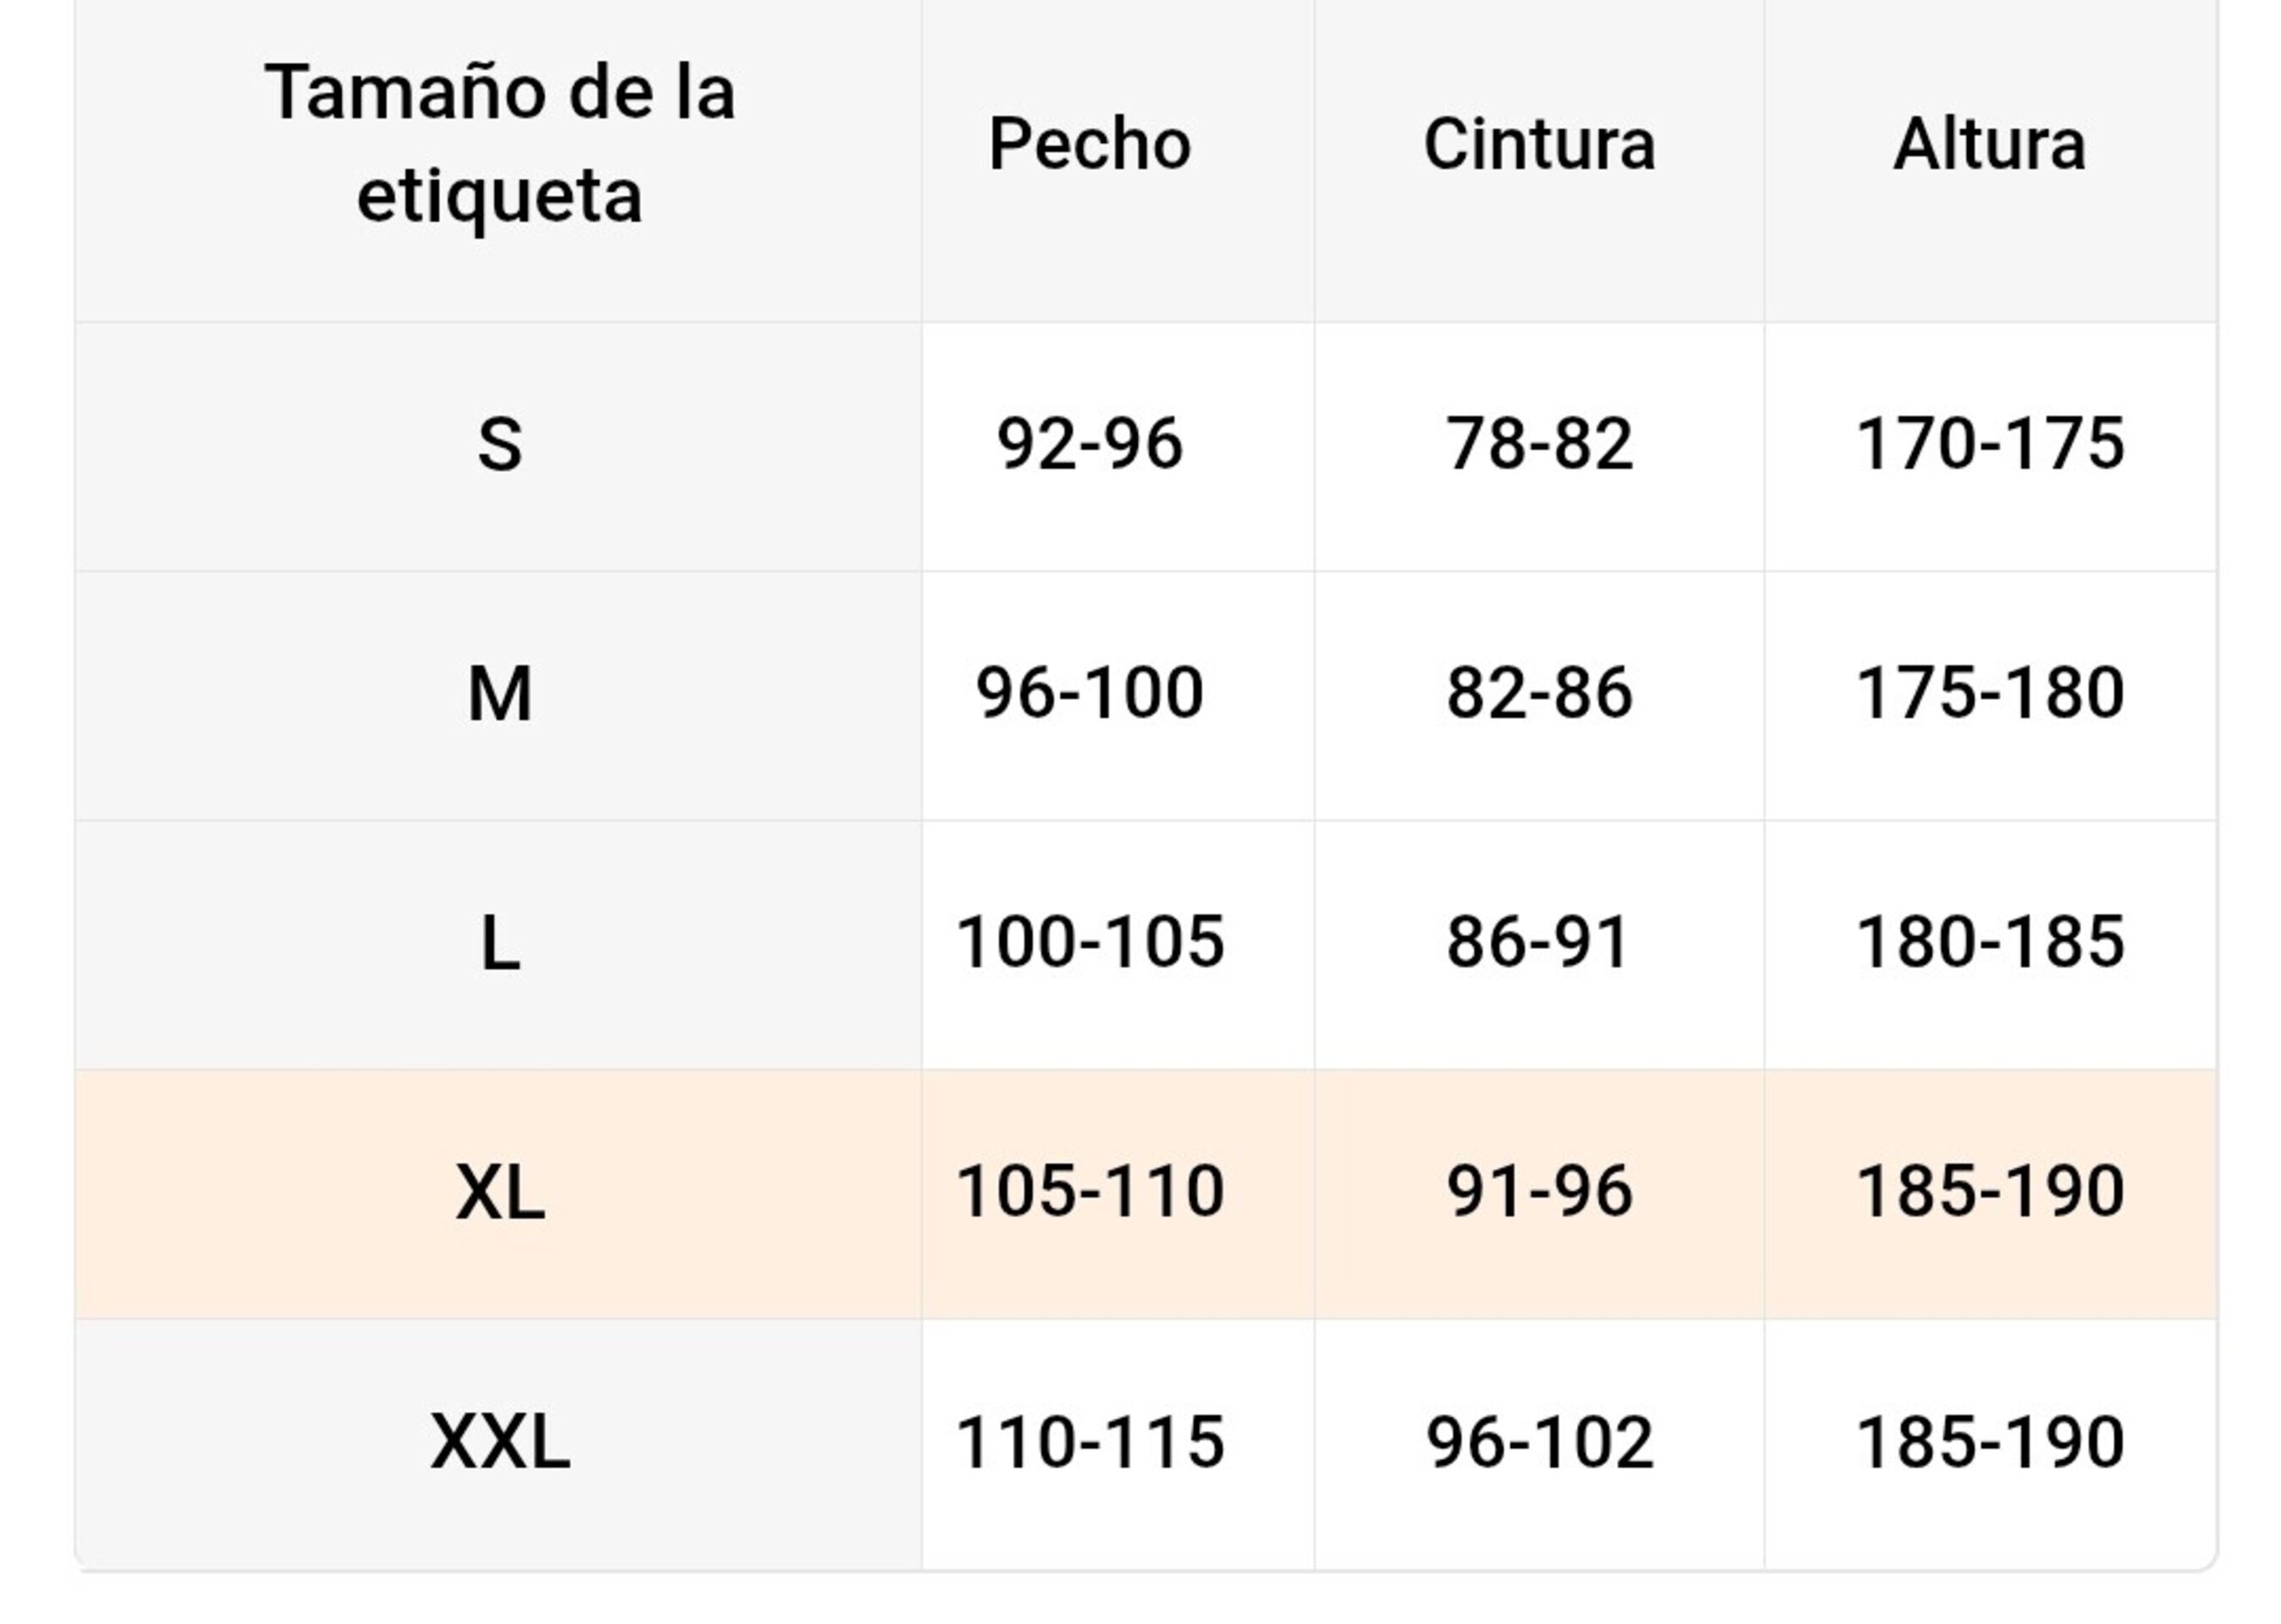Pick the L size row label
Viewport: 2281px width, 1624px height.
click(499, 942)
